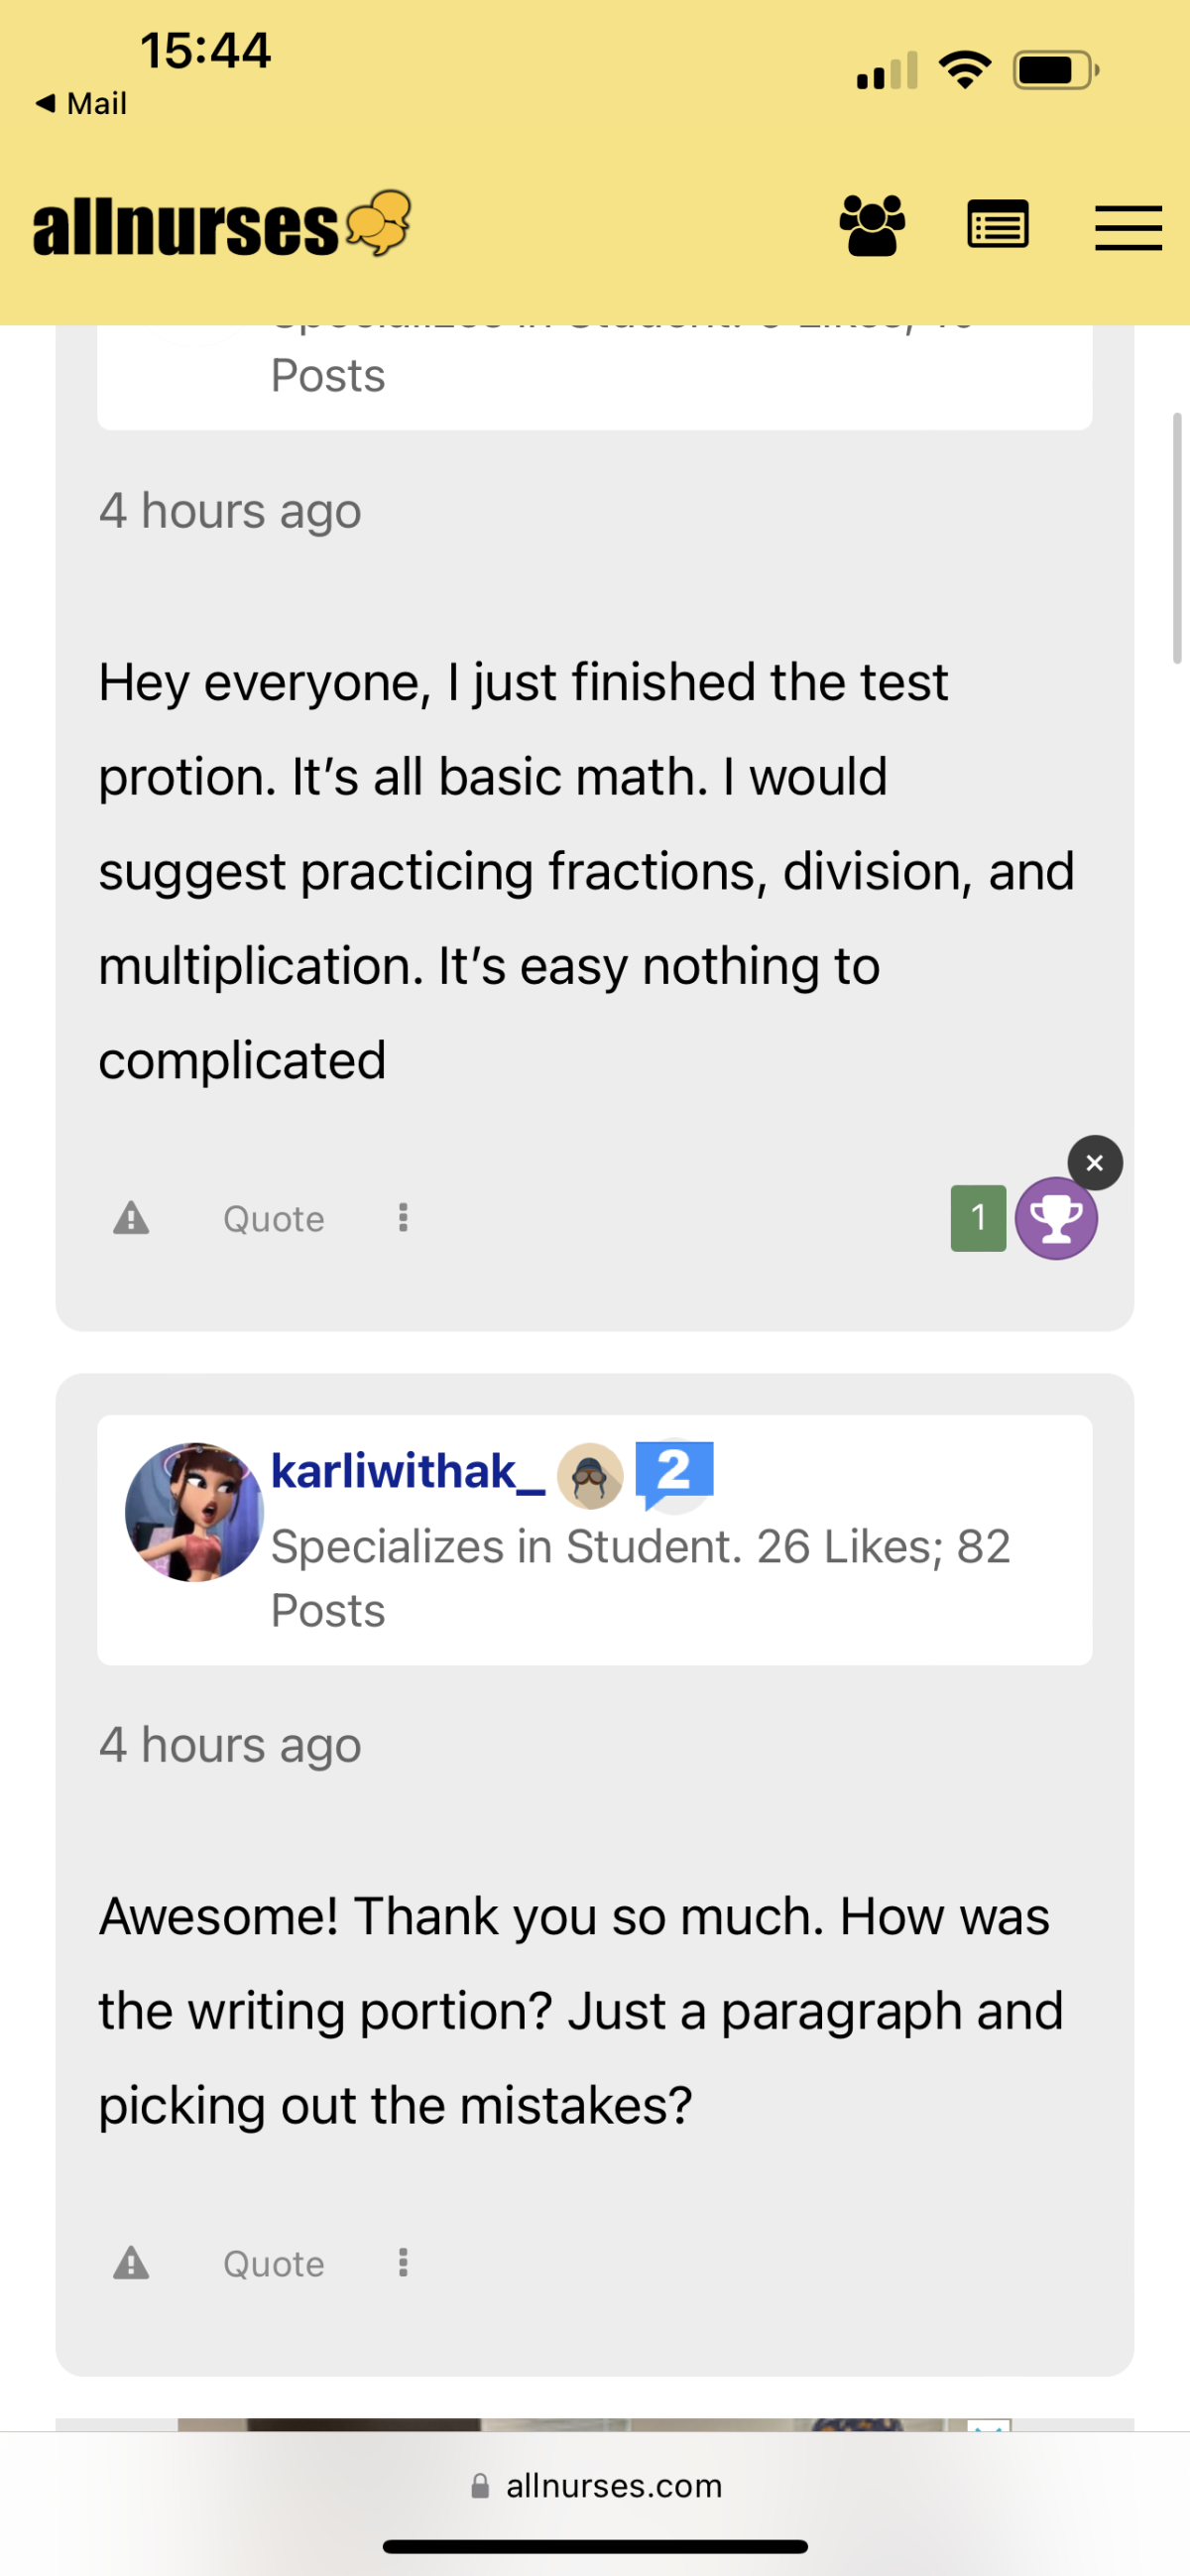Tap the allnurses.com address bar
Image resolution: width=1190 pixels, height=2576 pixels.
pos(595,2486)
